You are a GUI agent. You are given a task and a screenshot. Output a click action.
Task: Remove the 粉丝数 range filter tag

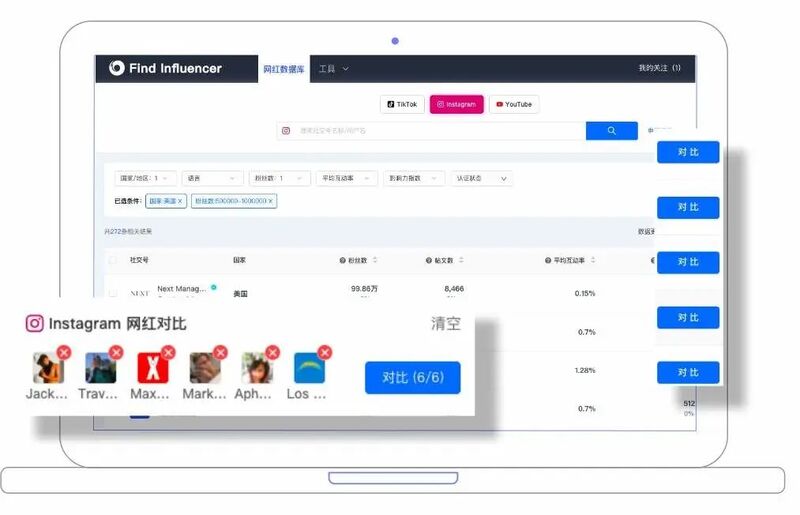(x=270, y=201)
